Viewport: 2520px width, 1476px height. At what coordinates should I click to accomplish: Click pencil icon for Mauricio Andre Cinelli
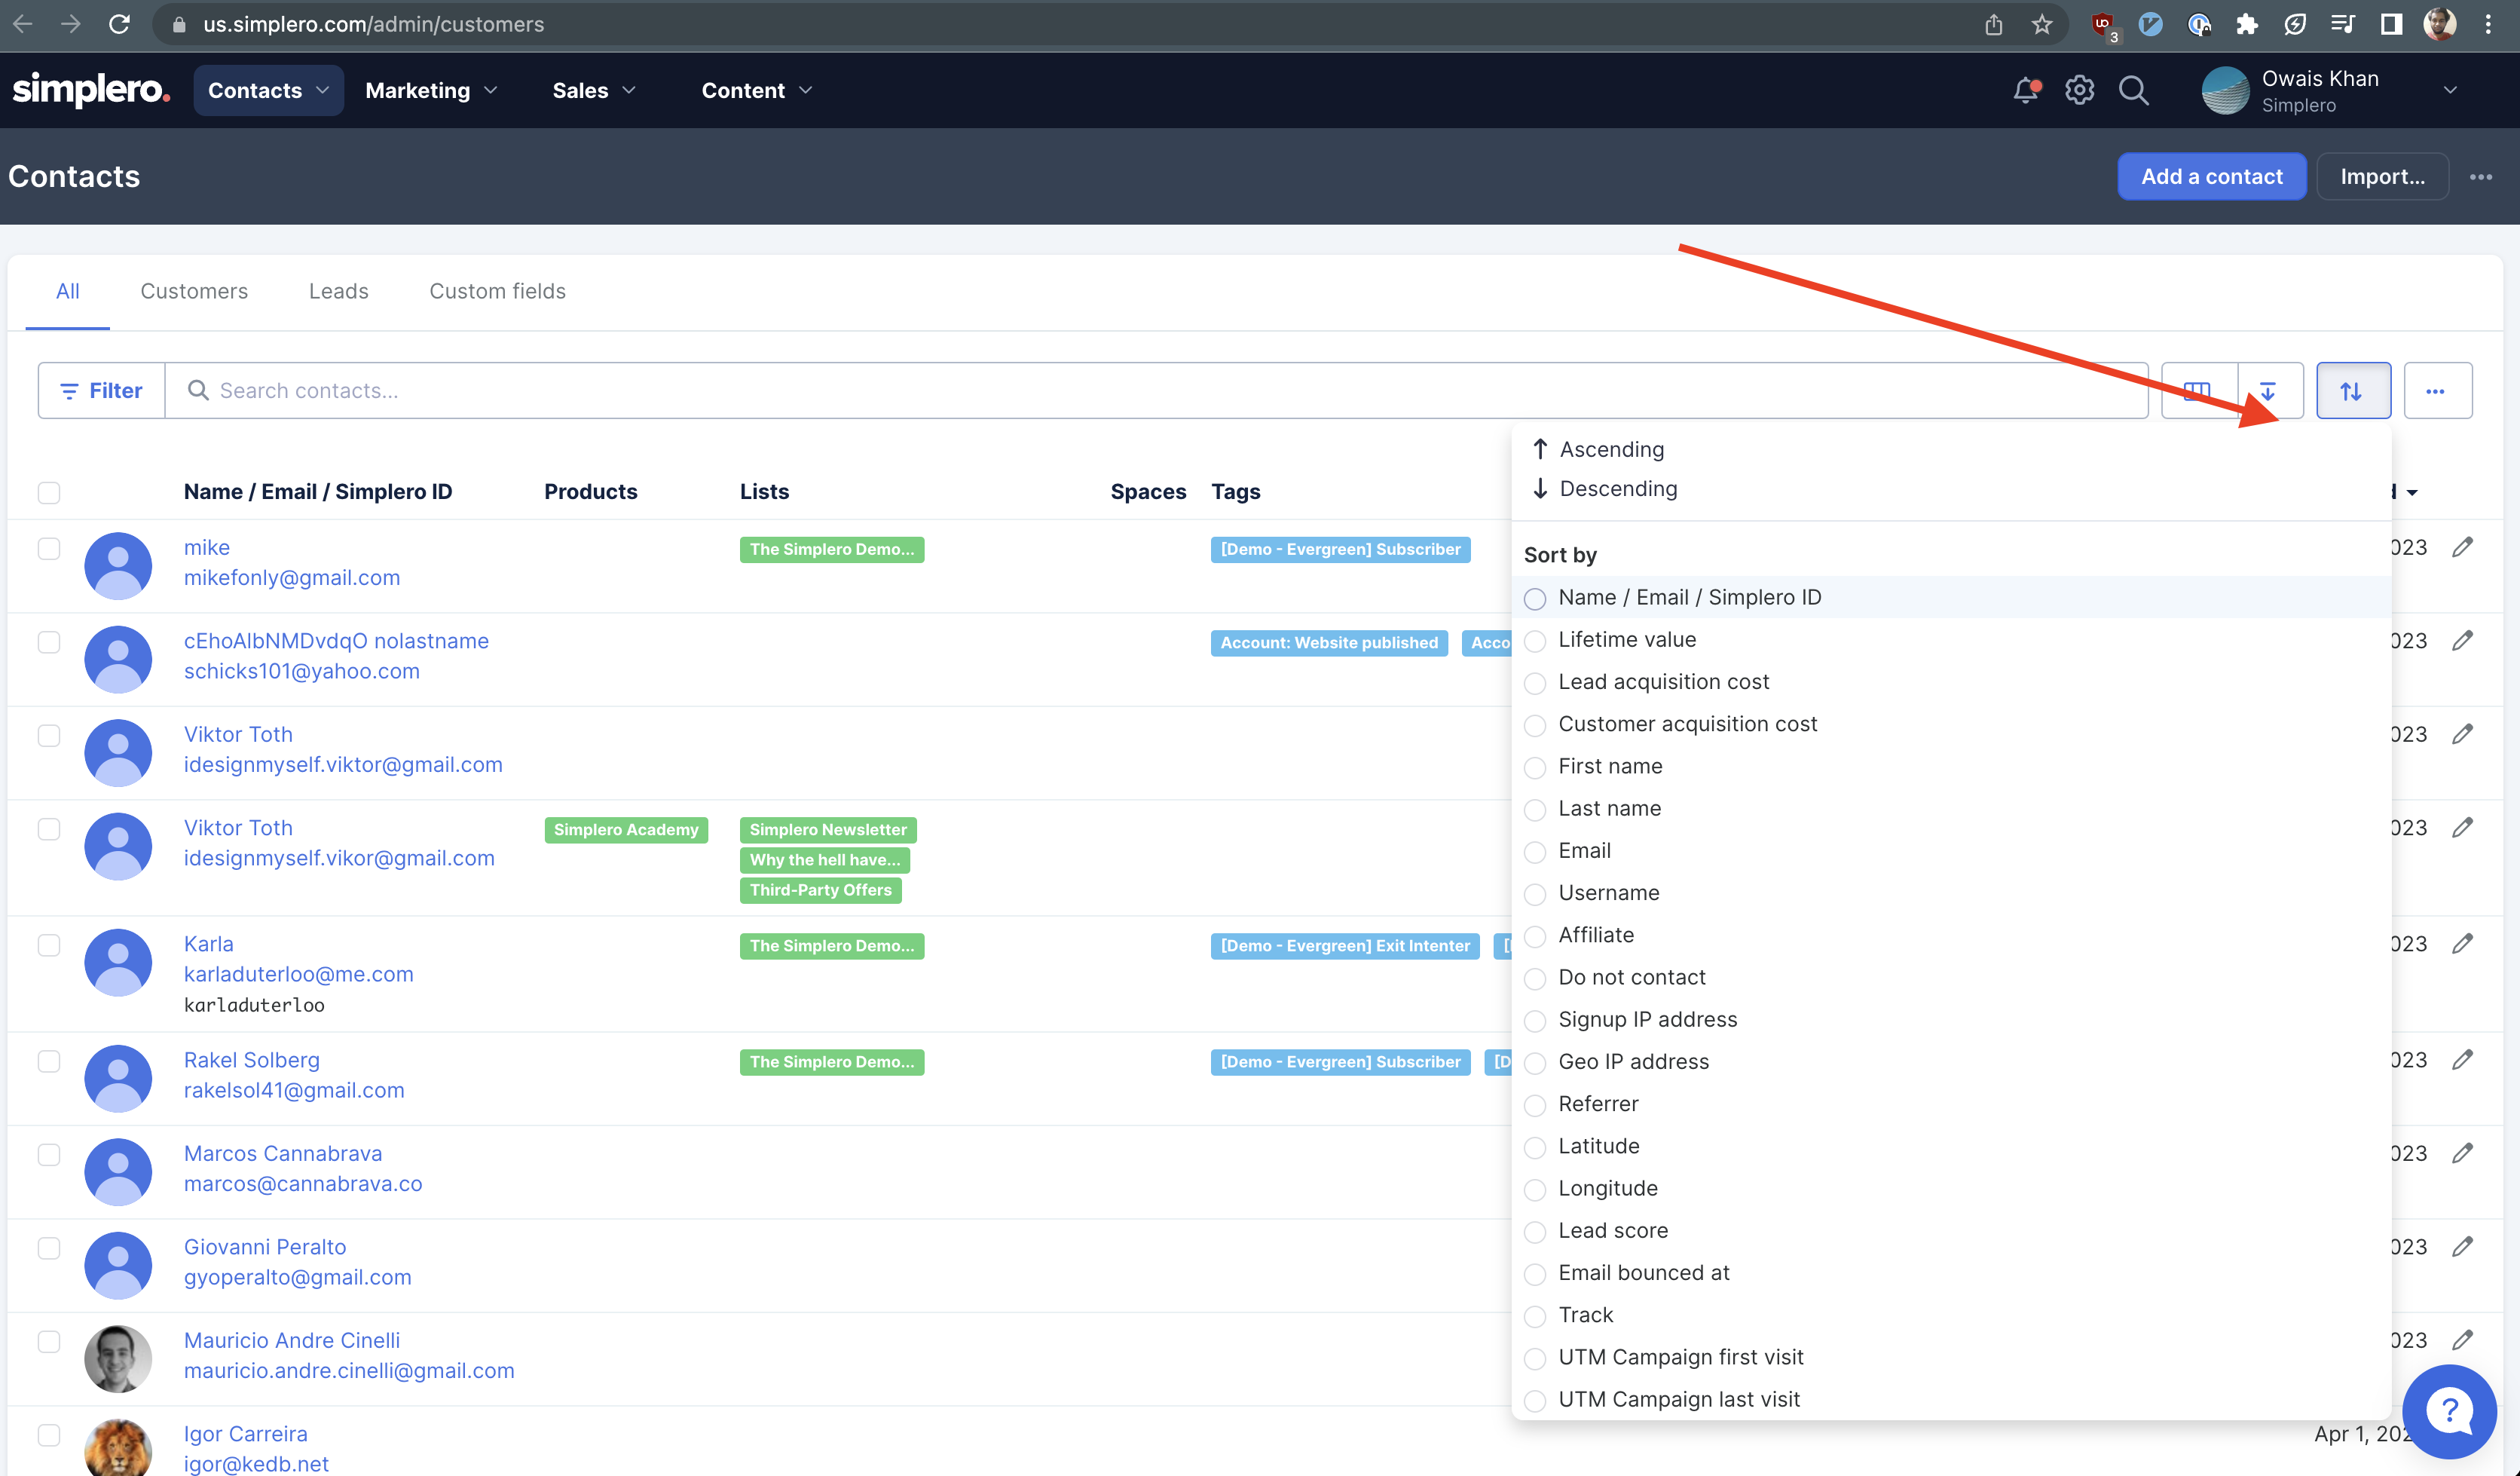[2462, 1340]
